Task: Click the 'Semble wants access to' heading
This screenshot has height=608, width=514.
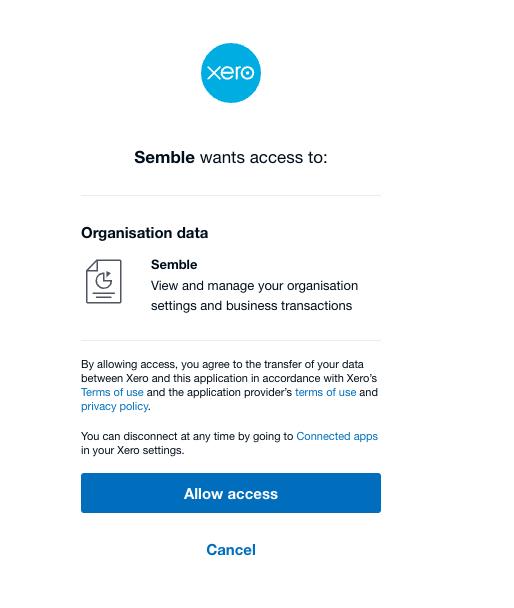Action: 231,157
